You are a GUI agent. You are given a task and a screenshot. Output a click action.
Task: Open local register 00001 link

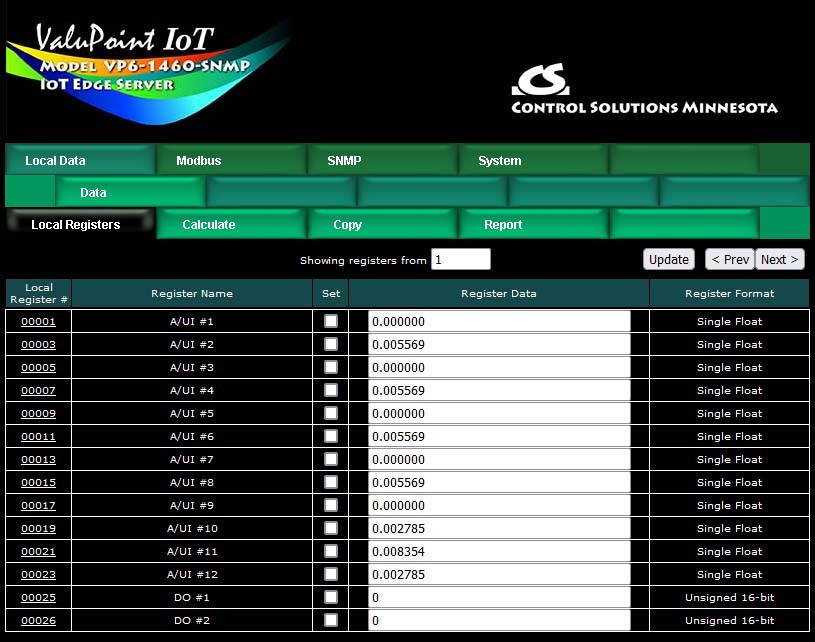[38, 322]
